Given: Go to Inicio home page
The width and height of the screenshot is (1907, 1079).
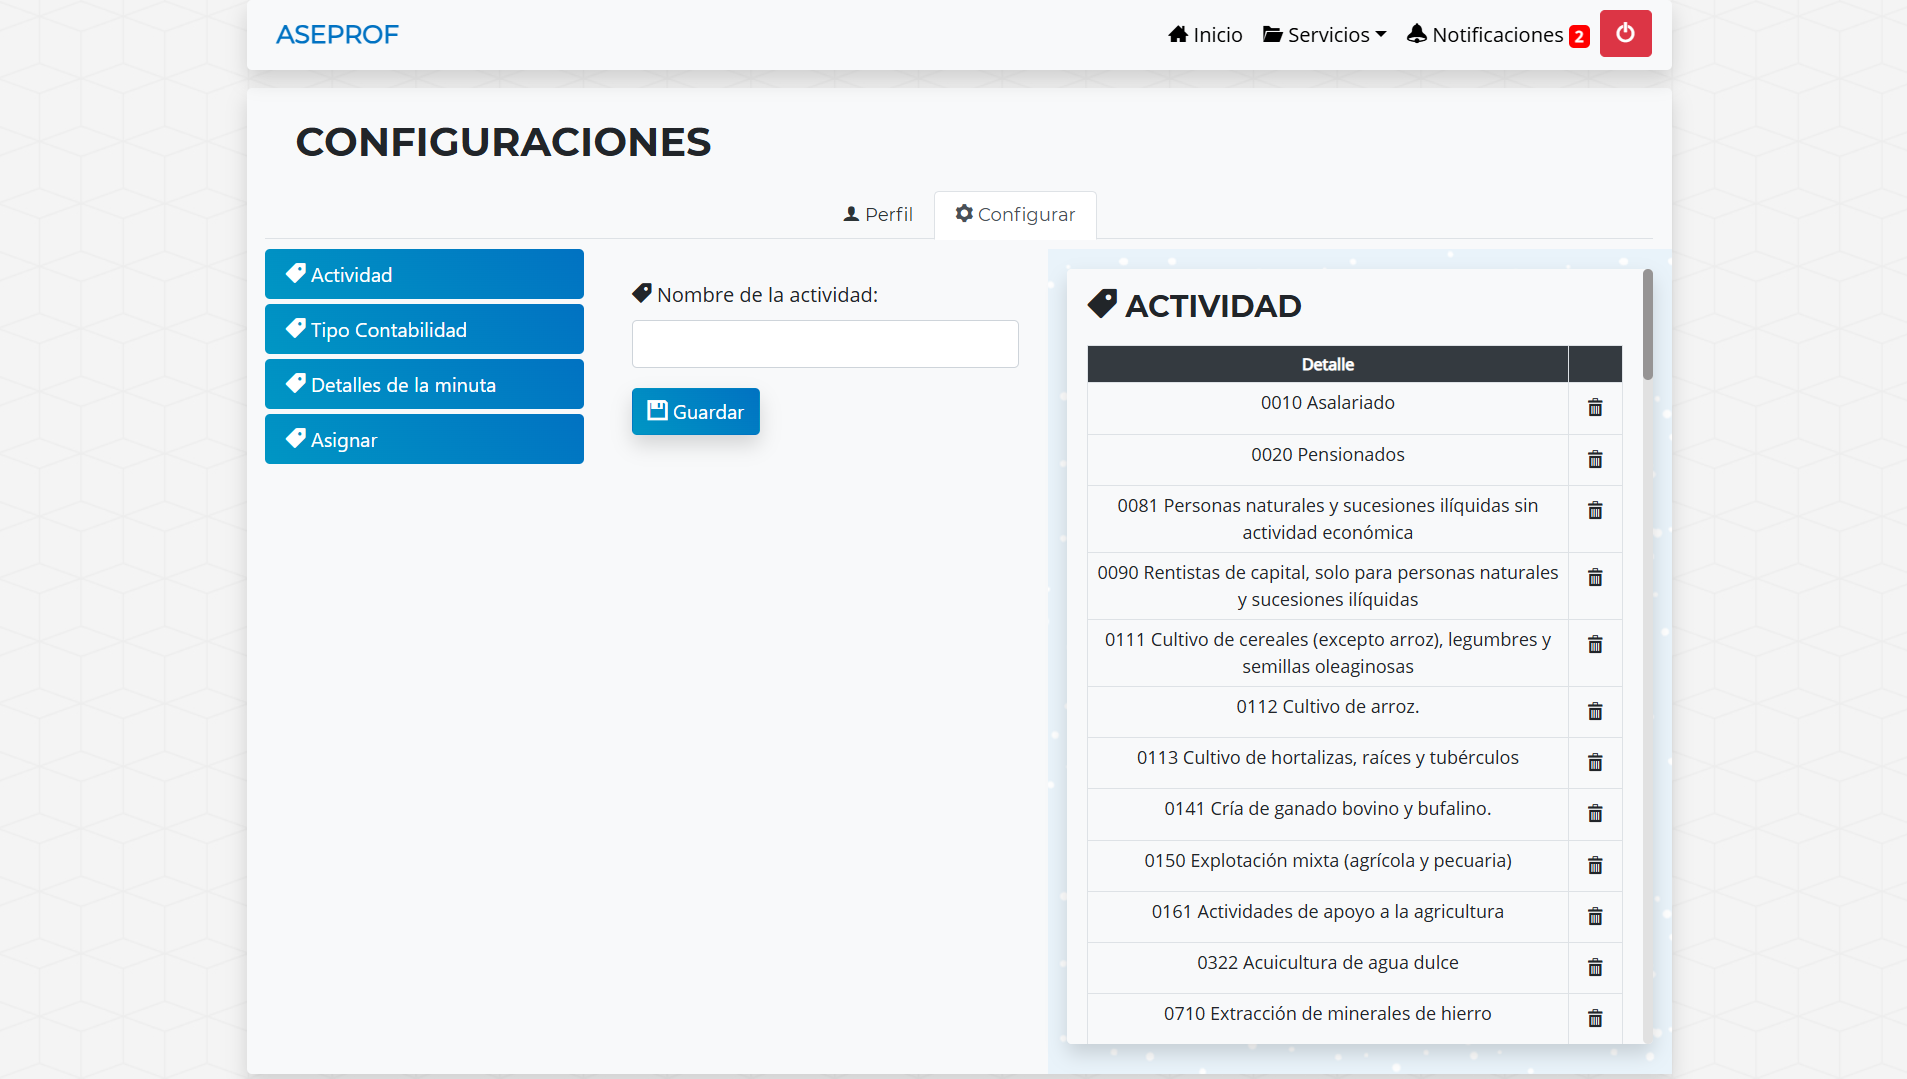Looking at the screenshot, I should [1205, 35].
